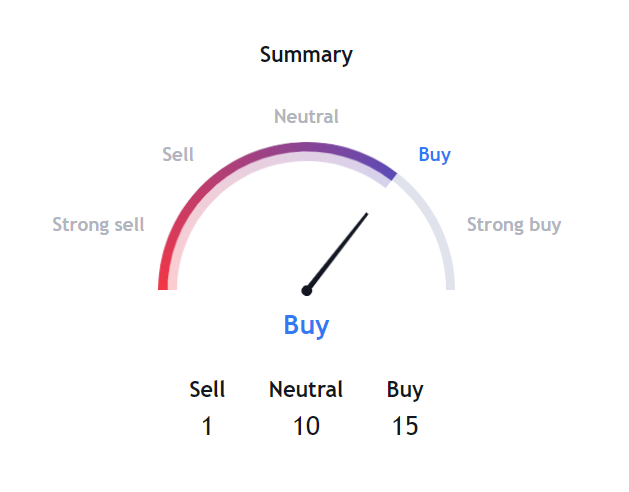Viewport: 629px width, 492px height.
Task: Click the Neutral label above the gauge arc
Action: coord(306,117)
